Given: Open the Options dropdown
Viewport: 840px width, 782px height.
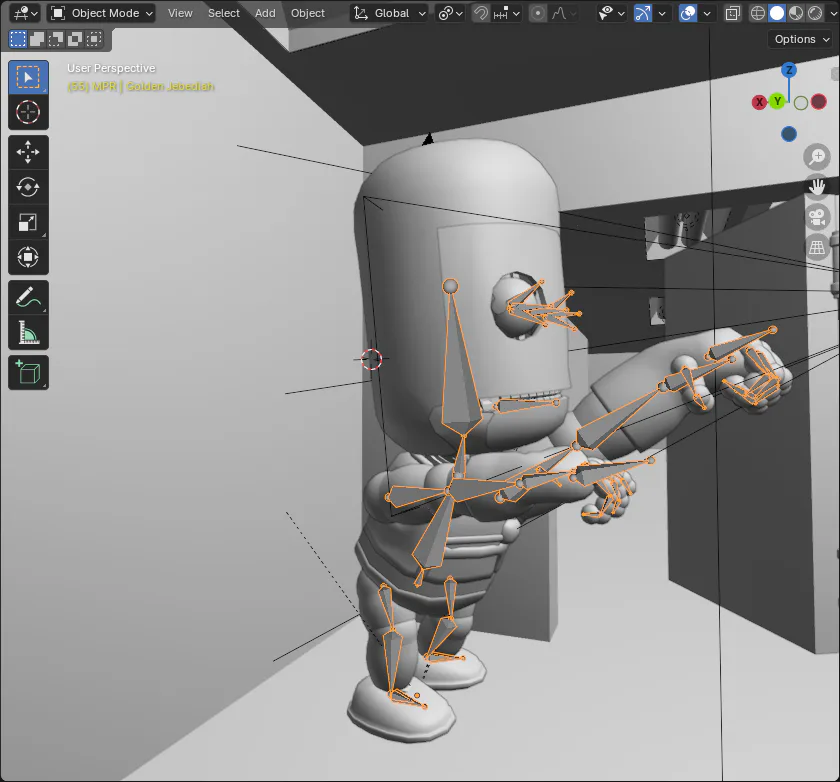Looking at the screenshot, I should (801, 39).
